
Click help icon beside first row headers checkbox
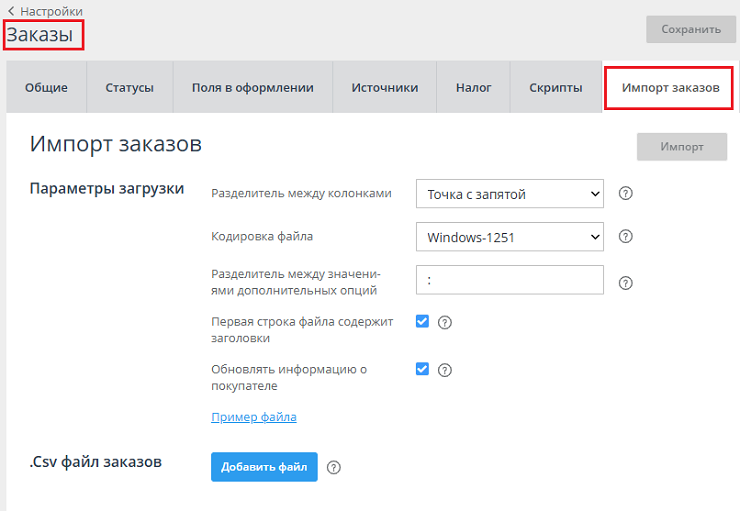click(x=446, y=322)
